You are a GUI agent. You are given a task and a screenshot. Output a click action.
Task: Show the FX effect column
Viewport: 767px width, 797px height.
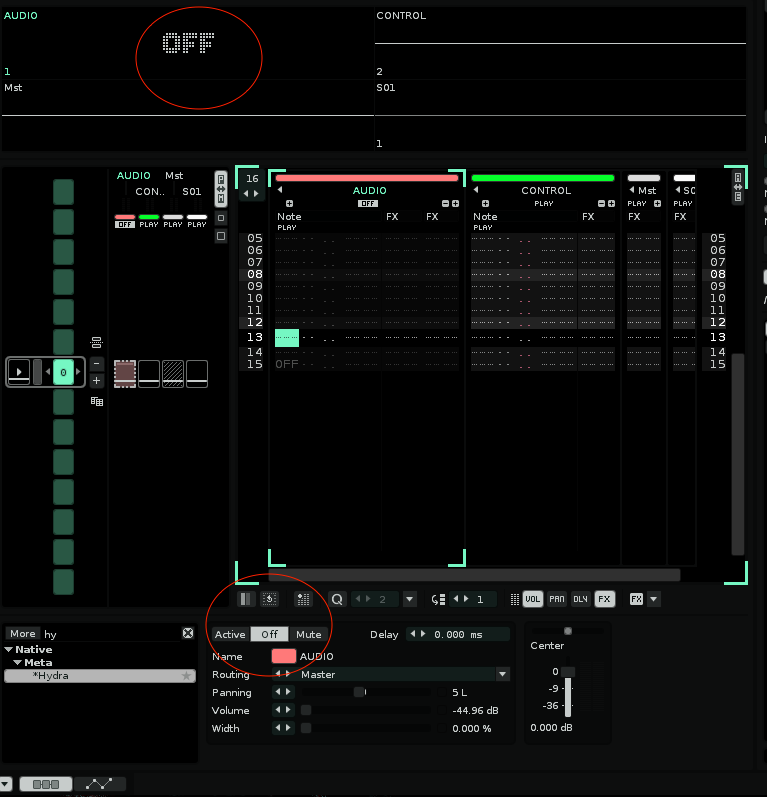coord(604,599)
